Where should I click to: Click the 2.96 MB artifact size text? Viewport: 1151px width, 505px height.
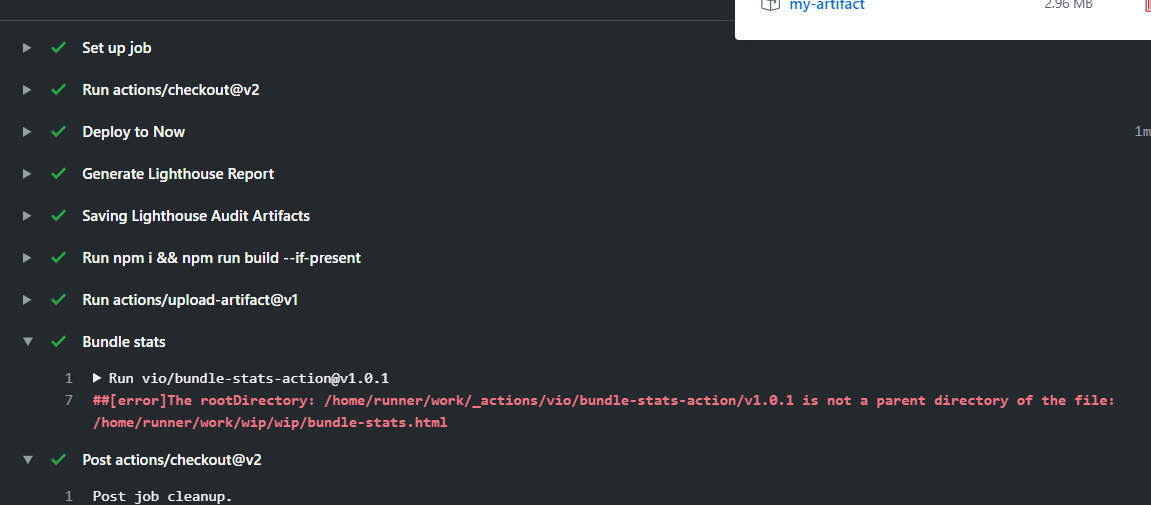pos(1068,4)
